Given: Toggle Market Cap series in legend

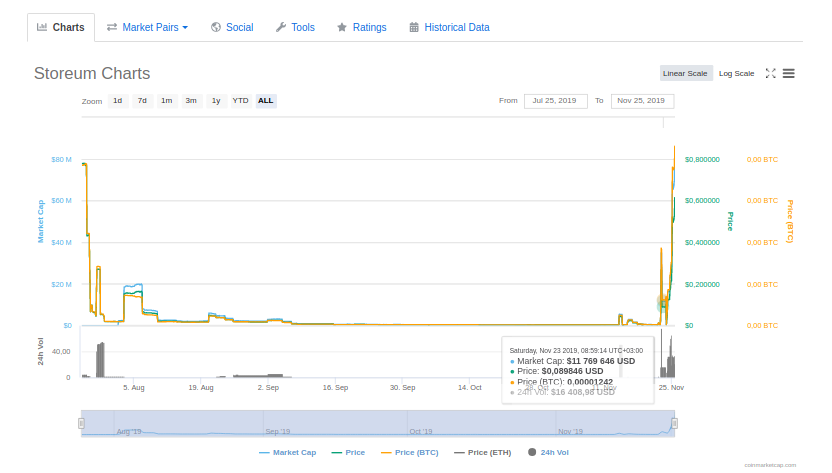Looking at the screenshot, I should pyautogui.click(x=288, y=453).
